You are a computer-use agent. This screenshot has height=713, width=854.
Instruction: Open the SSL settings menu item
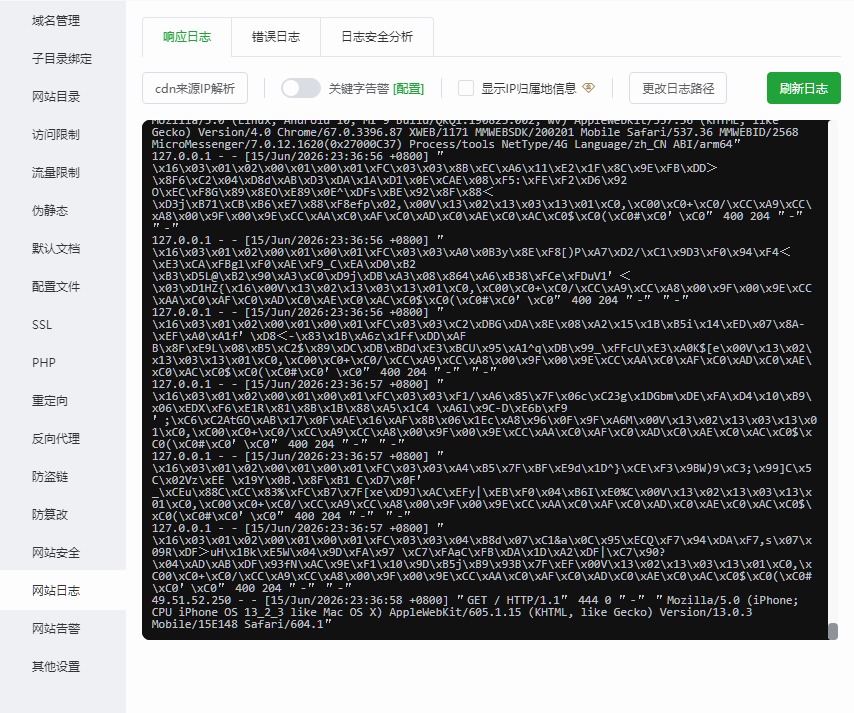[42, 325]
